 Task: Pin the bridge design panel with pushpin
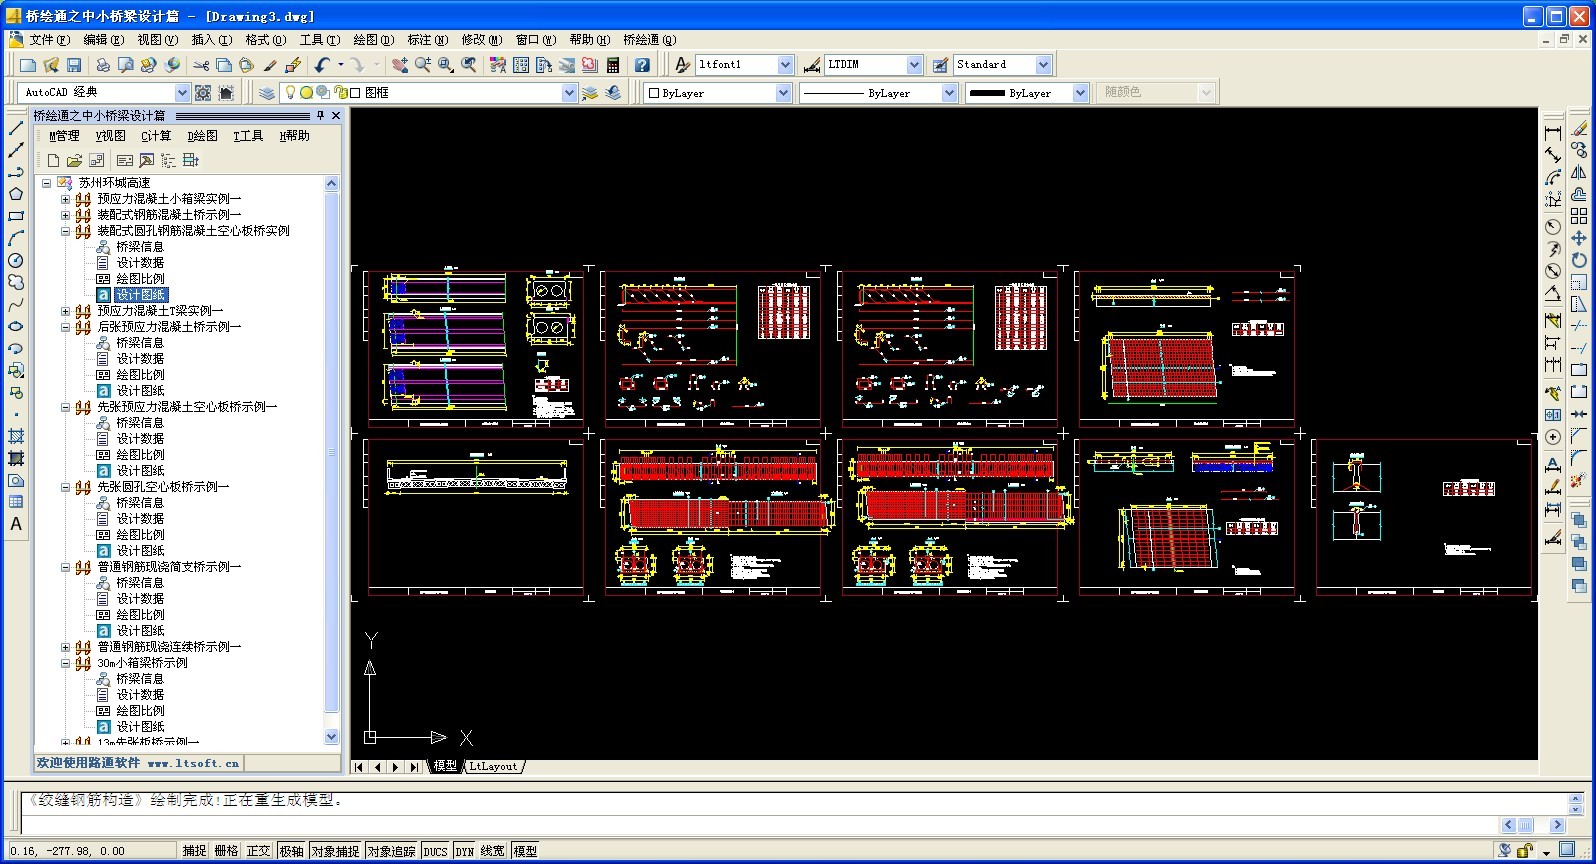[320, 116]
